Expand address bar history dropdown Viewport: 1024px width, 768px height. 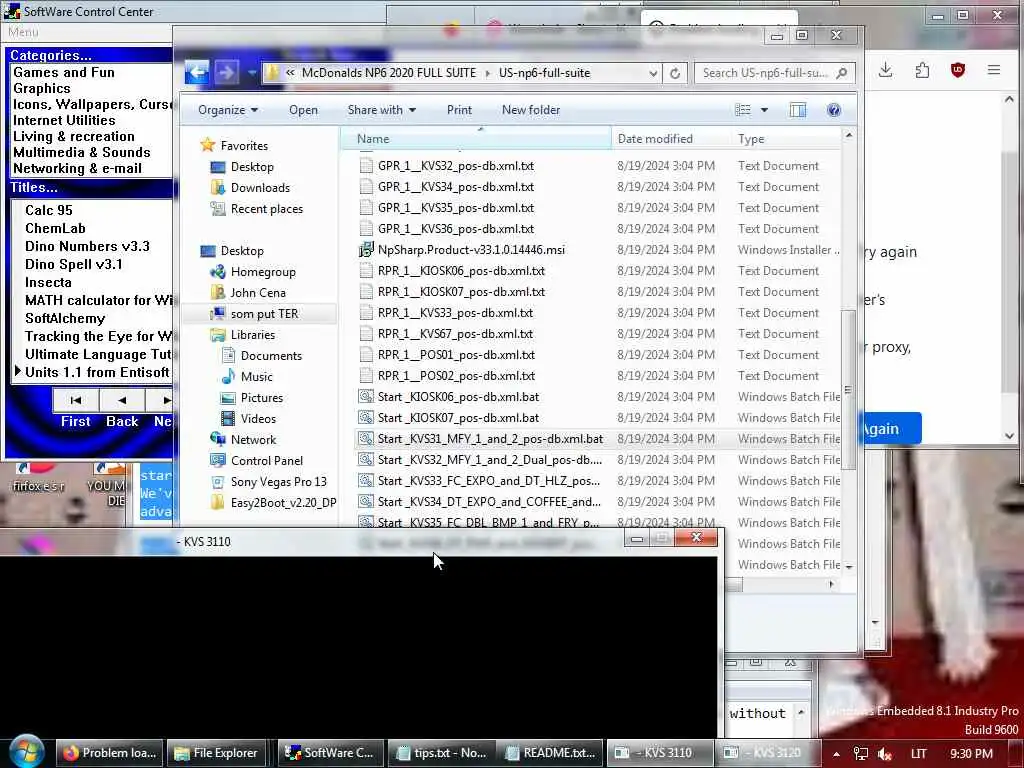[653, 73]
